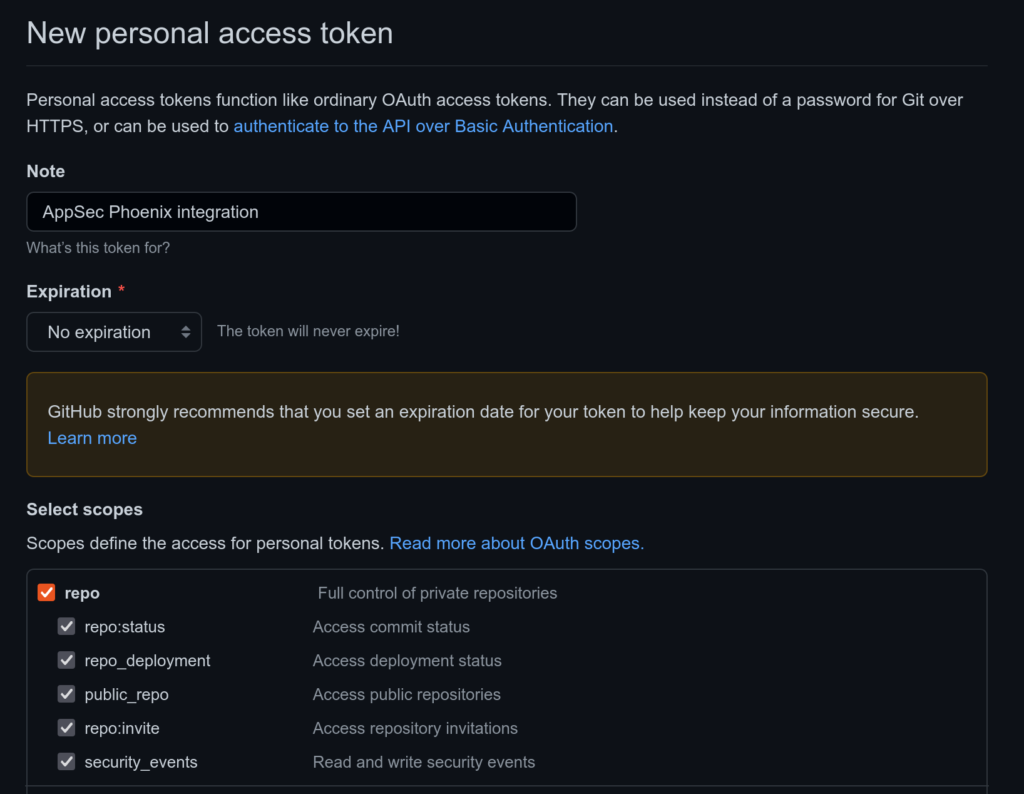Image resolution: width=1024 pixels, height=794 pixels.
Task: Click the security_events label text
Action: point(141,762)
